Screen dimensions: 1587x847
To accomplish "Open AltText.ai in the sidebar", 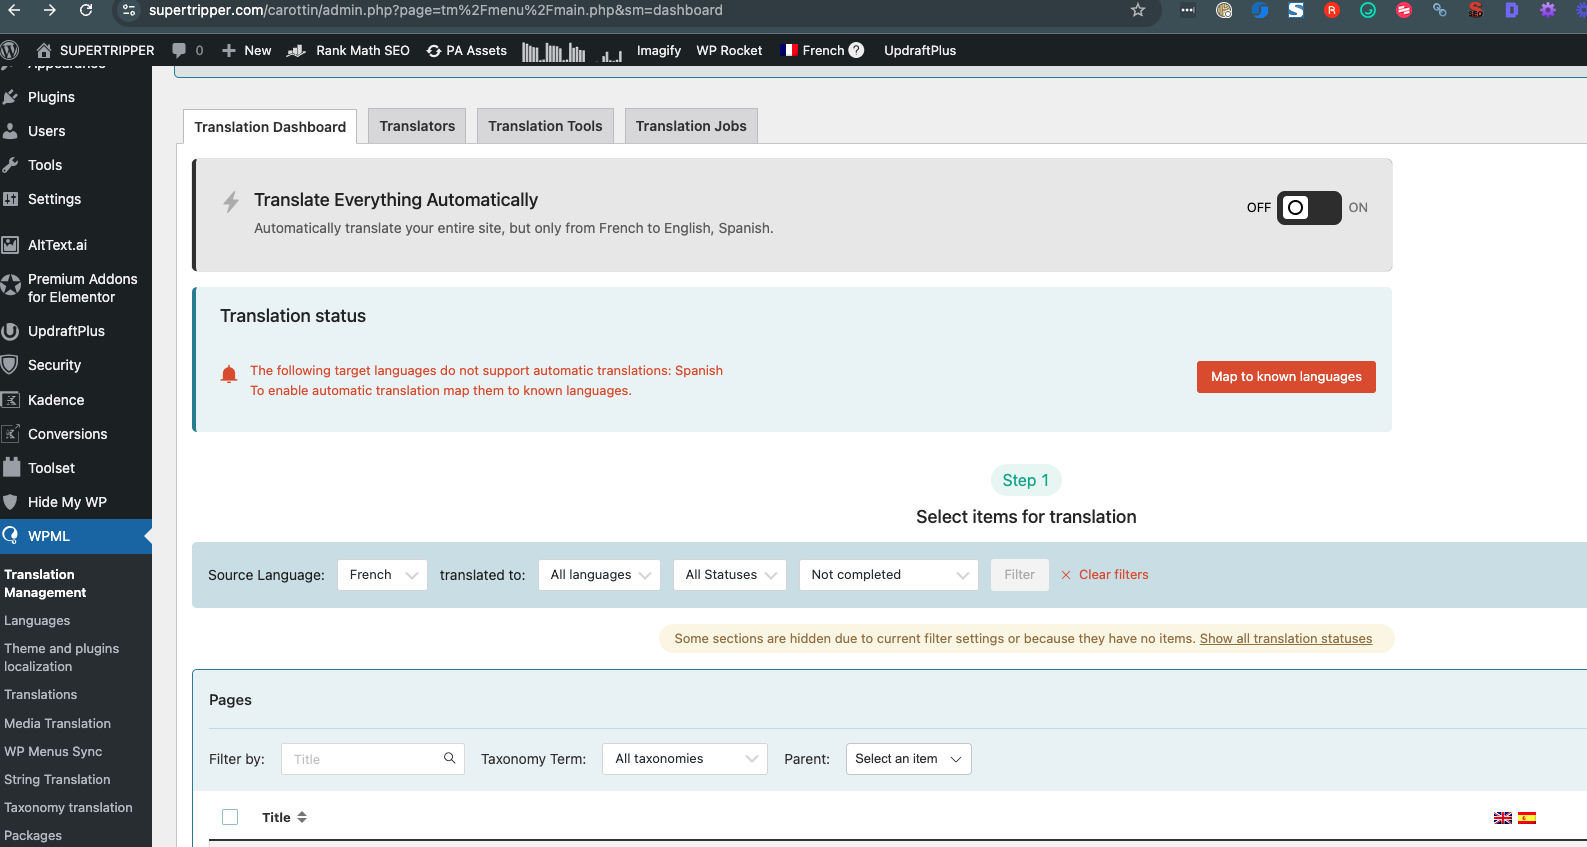I will [x=57, y=245].
